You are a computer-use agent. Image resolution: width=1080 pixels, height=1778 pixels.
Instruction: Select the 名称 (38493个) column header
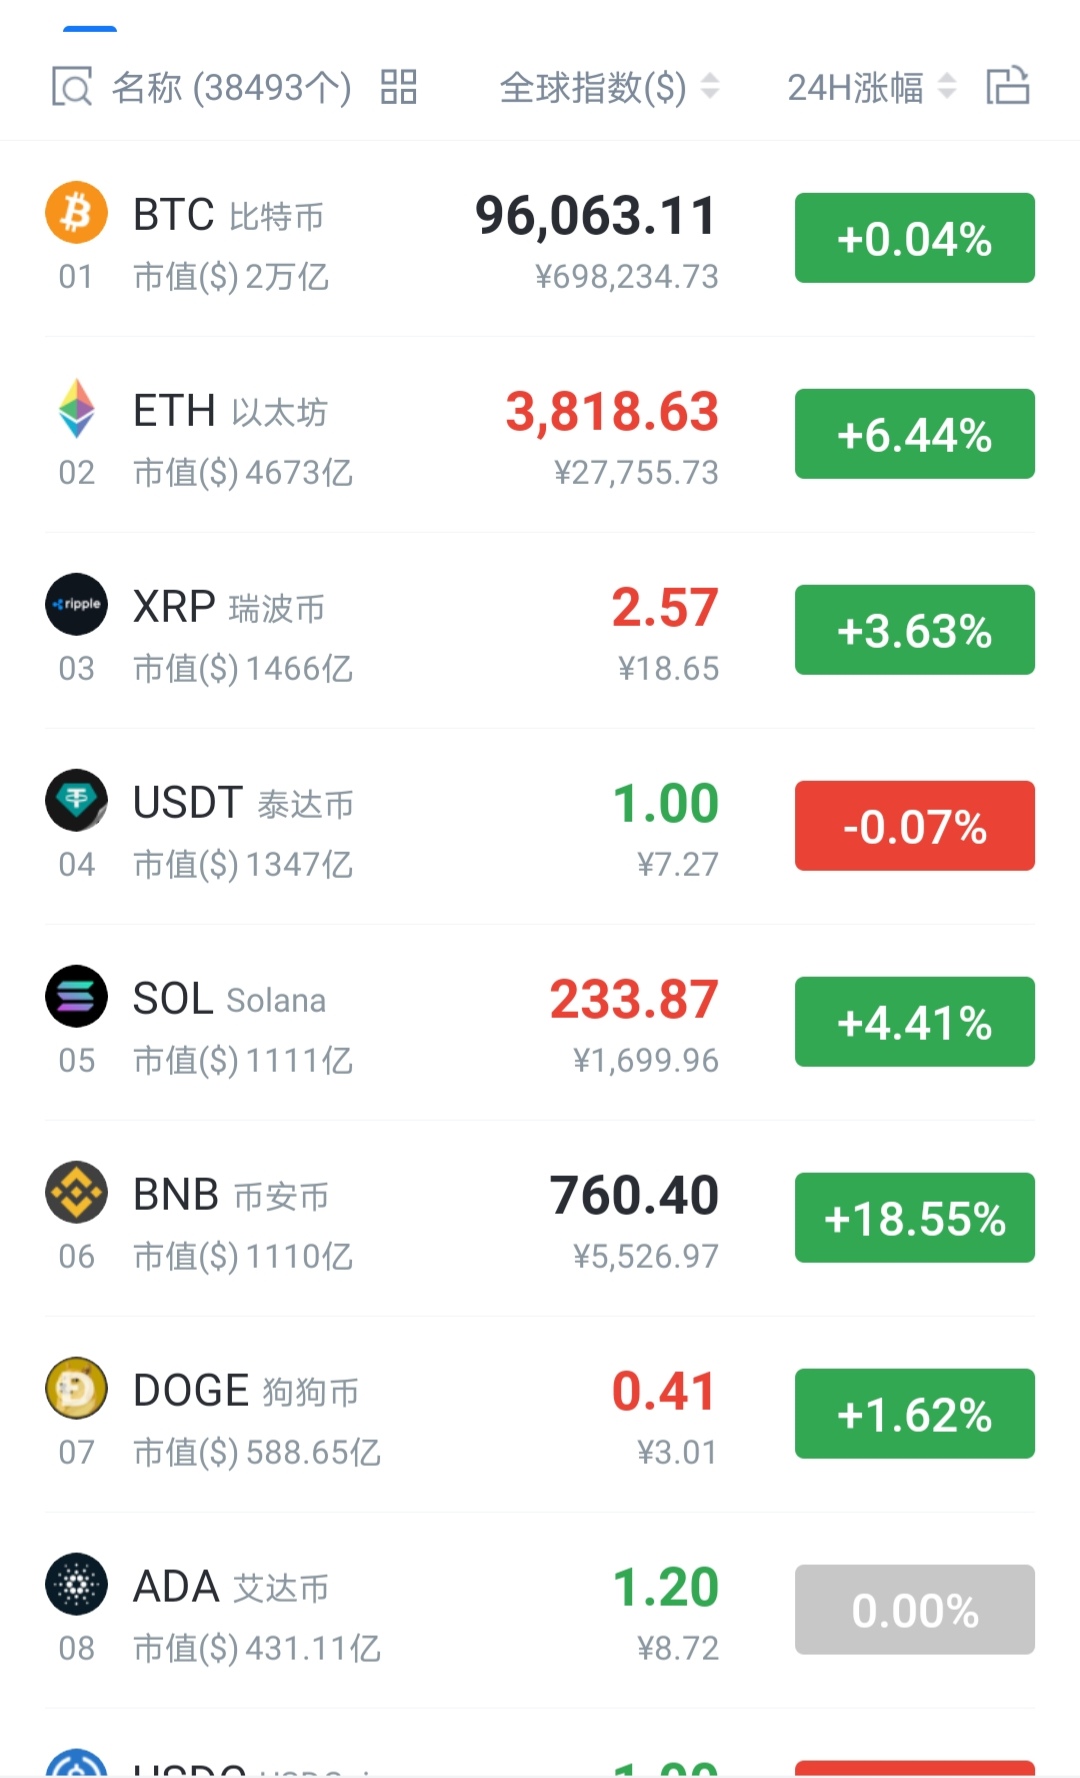(231, 88)
